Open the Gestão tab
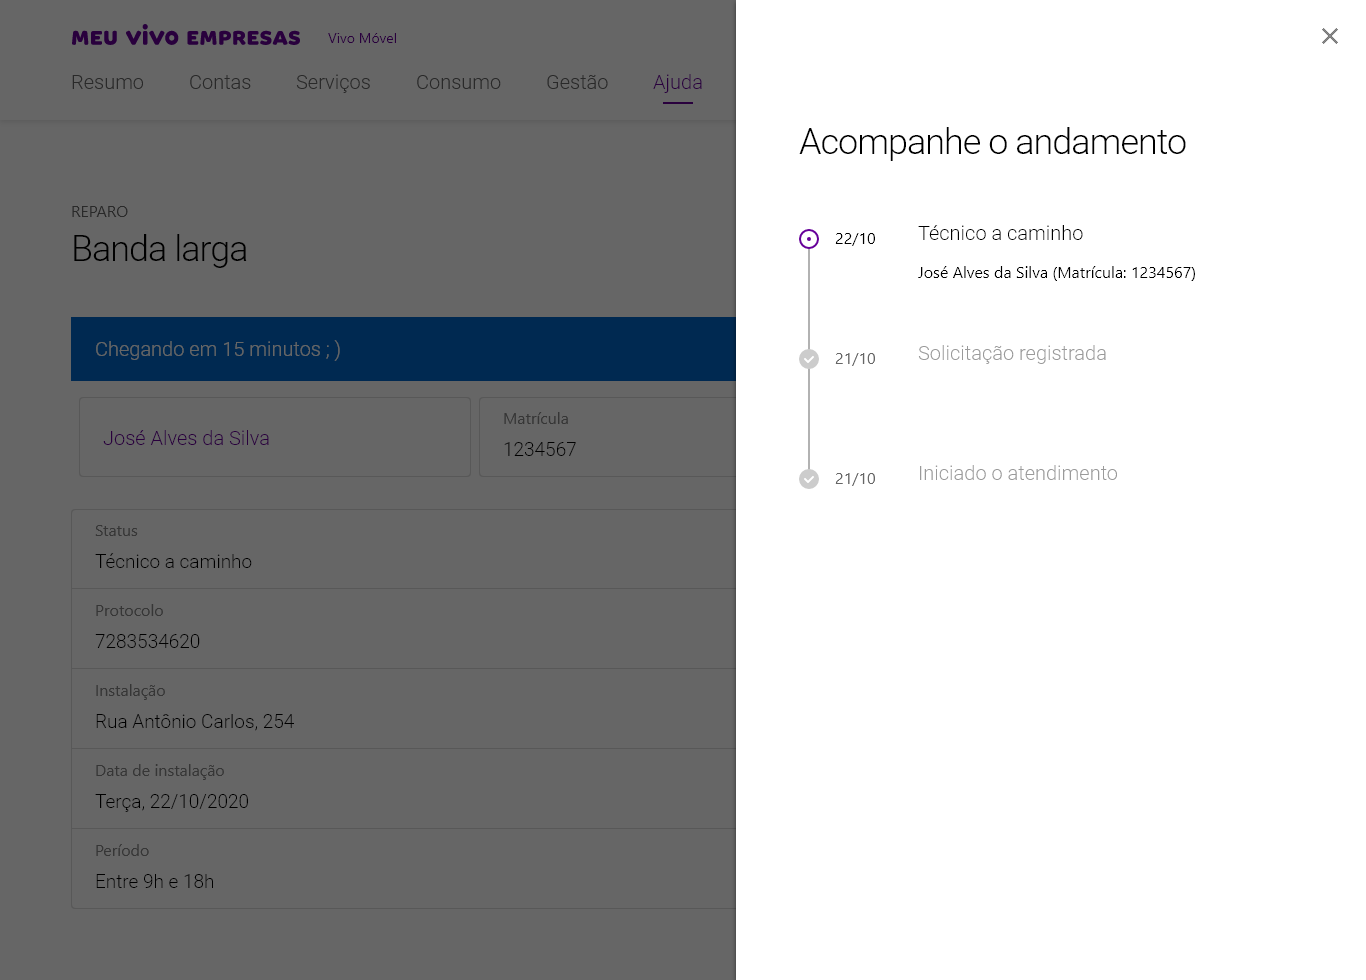This screenshot has height=980, width=1366. tap(577, 83)
